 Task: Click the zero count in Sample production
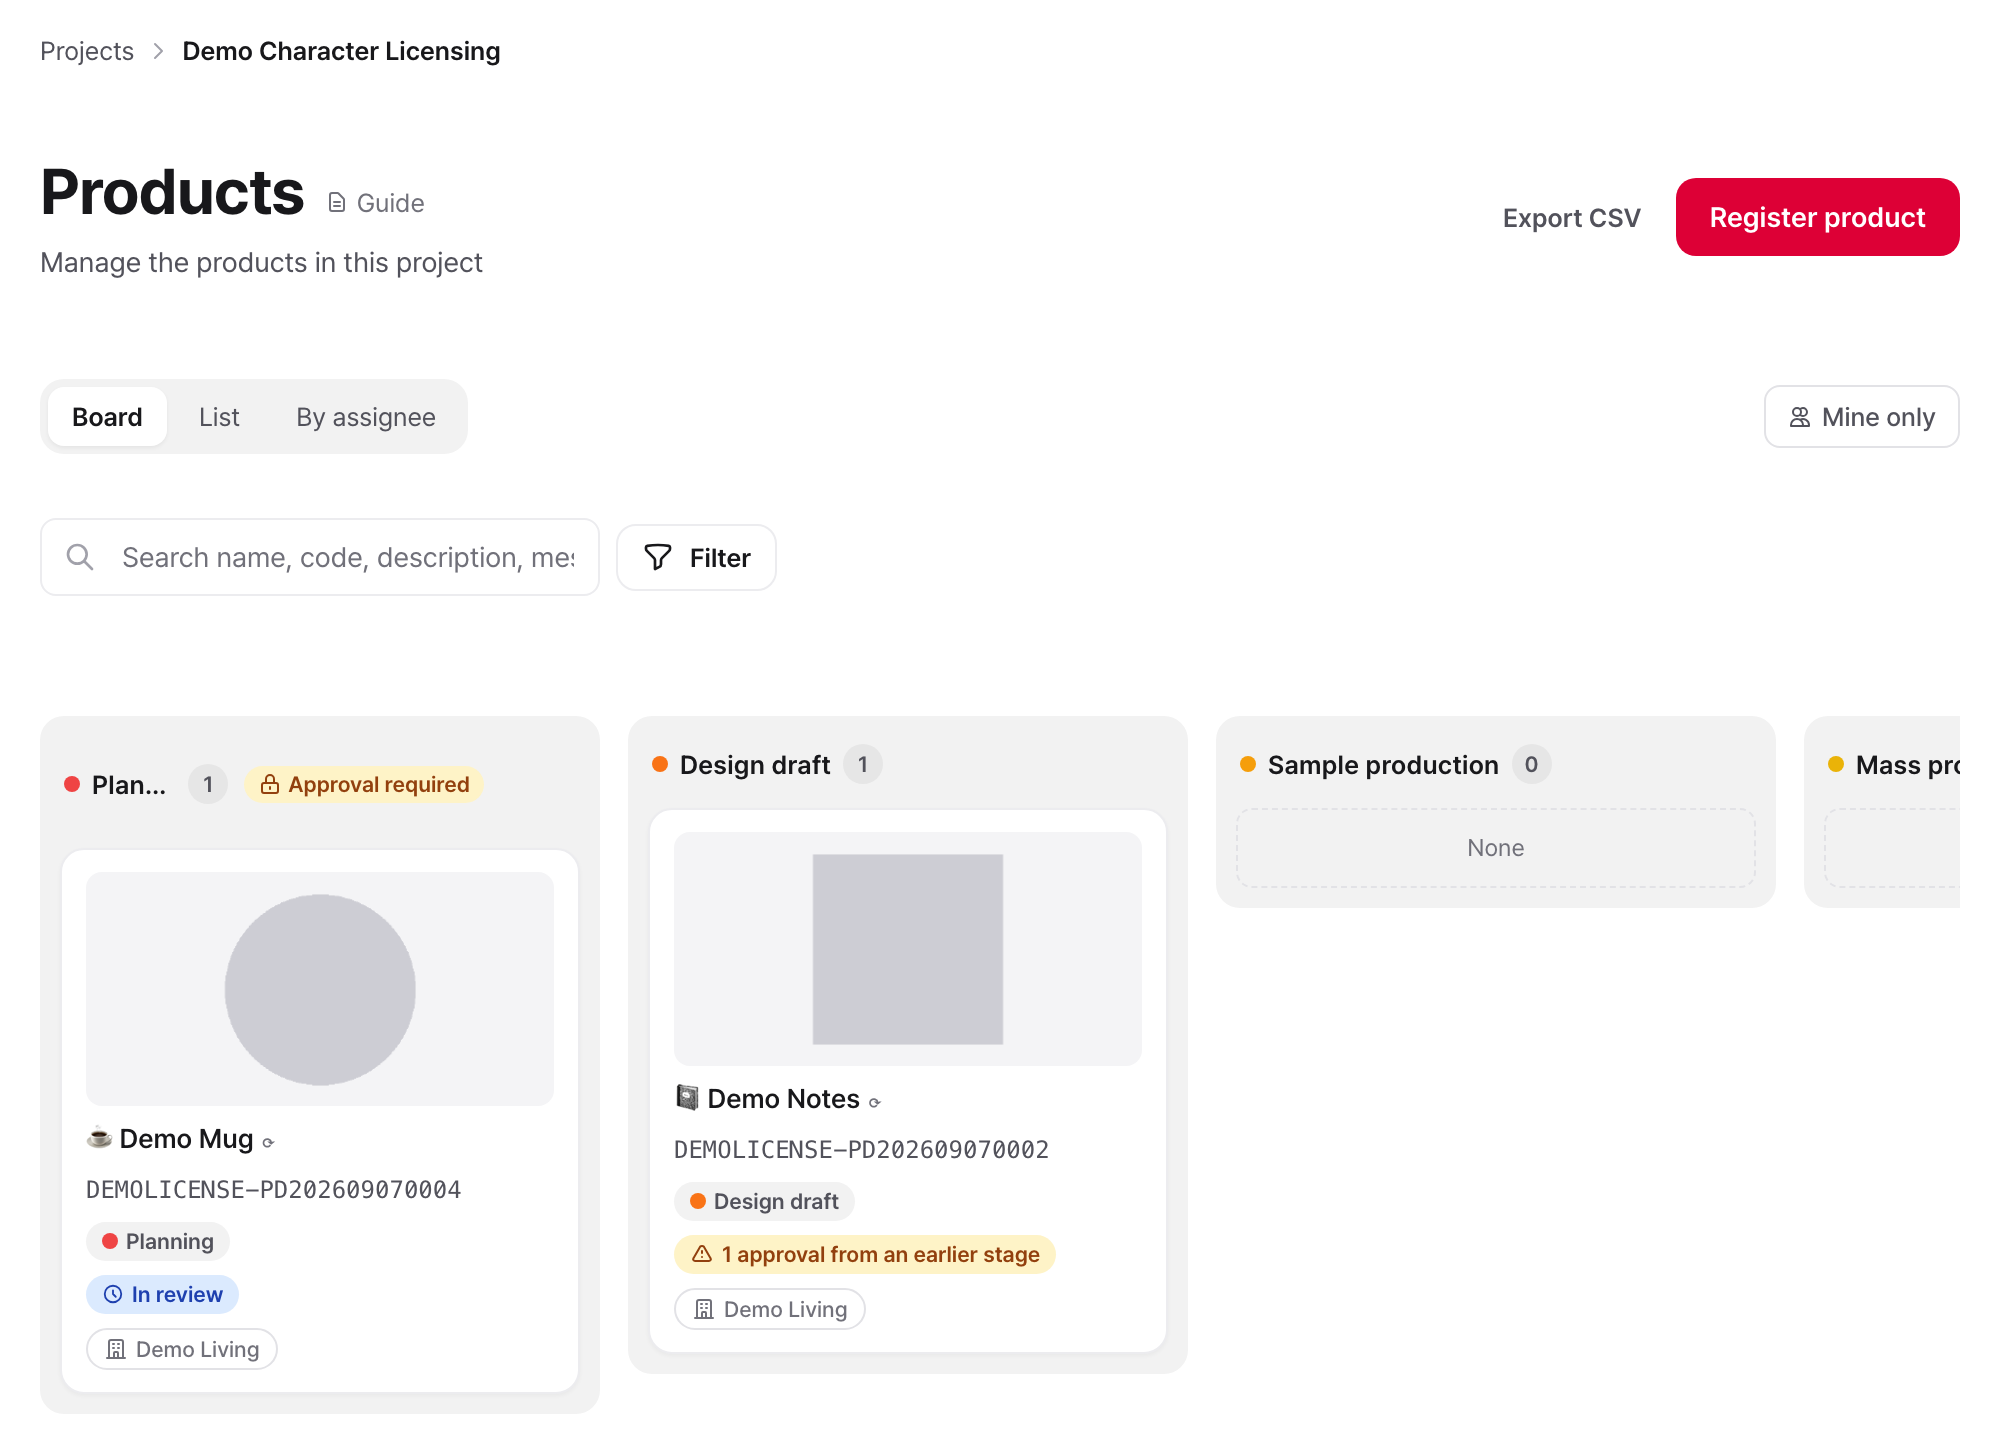coord(1531,764)
